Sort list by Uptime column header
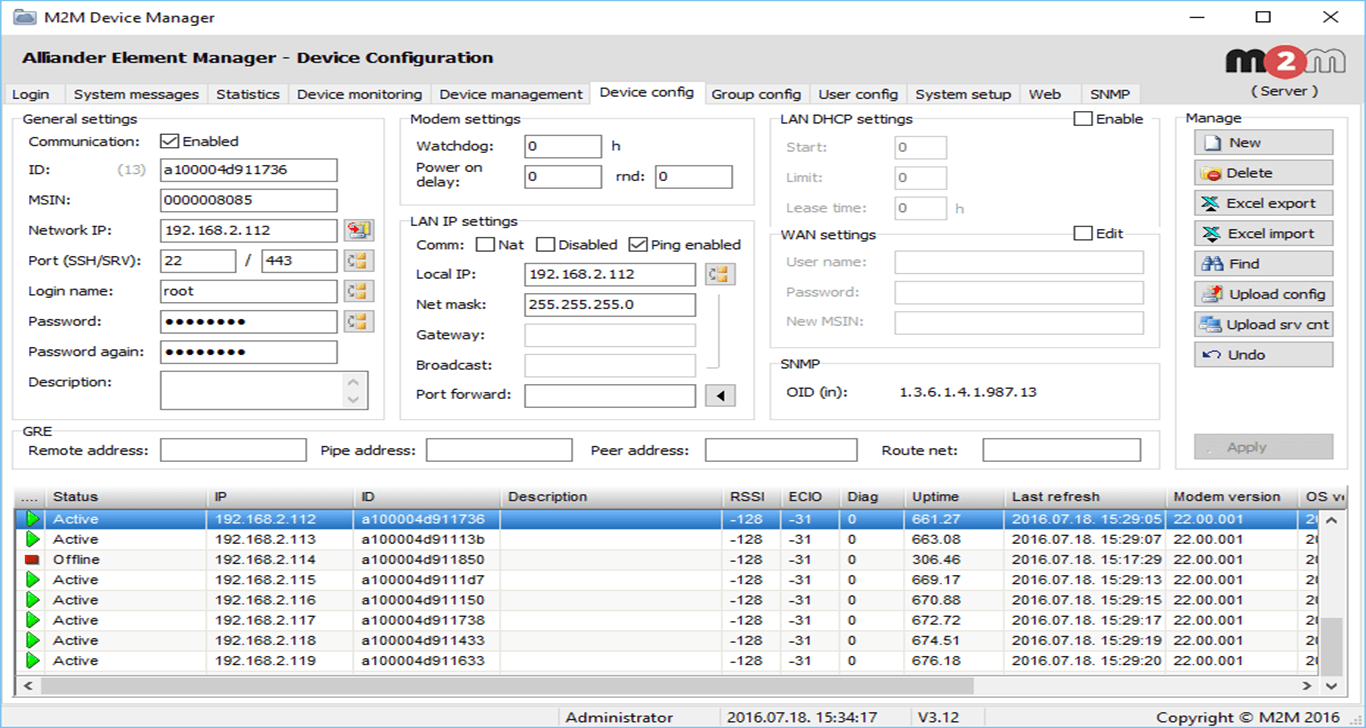Viewport: 1366px width, 728px height. click(x=954, y=497)
